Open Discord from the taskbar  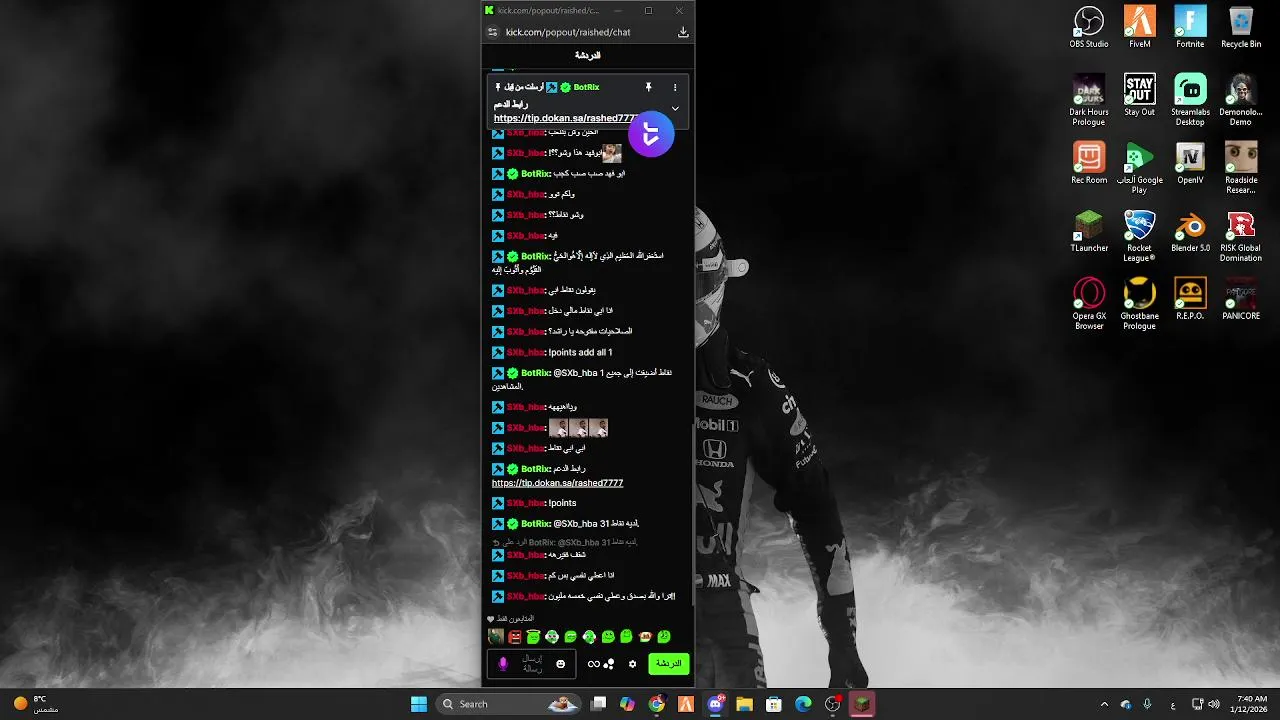715,704
